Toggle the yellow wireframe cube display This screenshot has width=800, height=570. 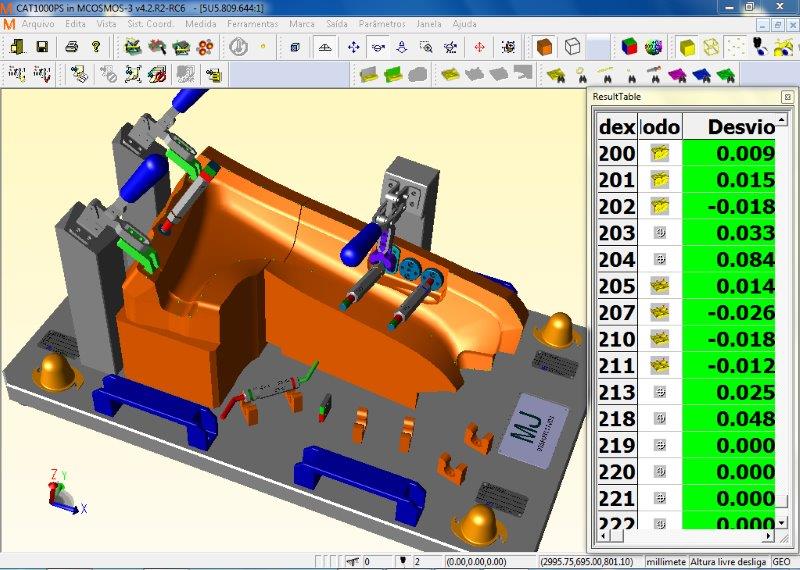(711, 47)
